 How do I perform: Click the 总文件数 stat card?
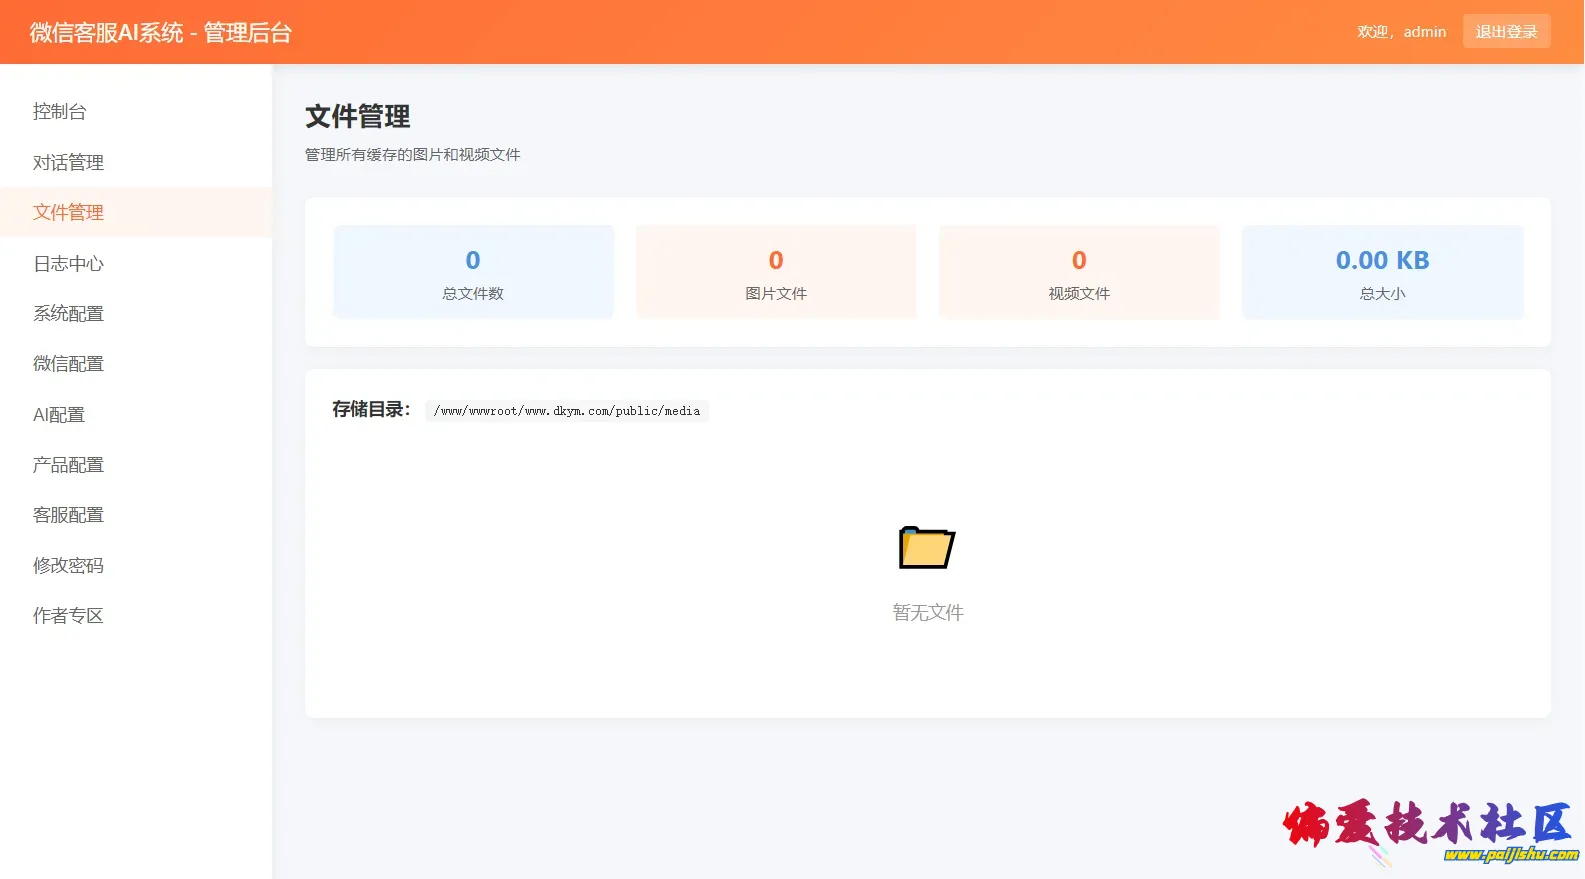coord(473,272)
